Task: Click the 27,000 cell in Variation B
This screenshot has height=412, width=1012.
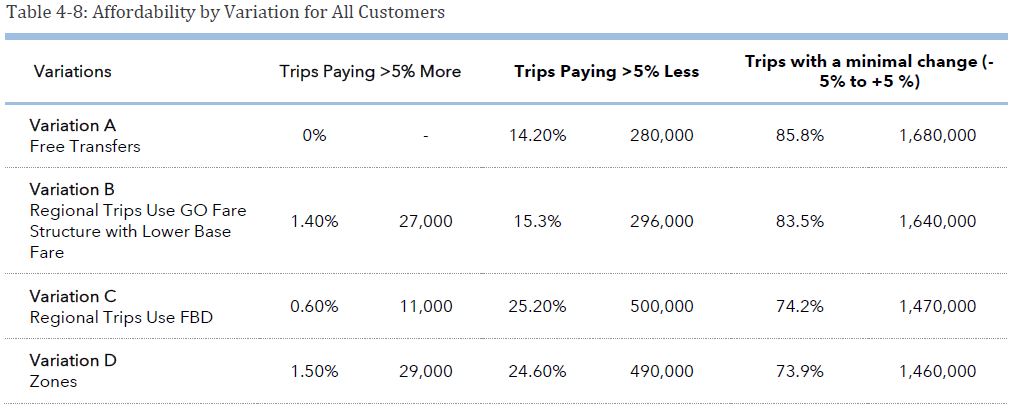Action: [425, 221]
